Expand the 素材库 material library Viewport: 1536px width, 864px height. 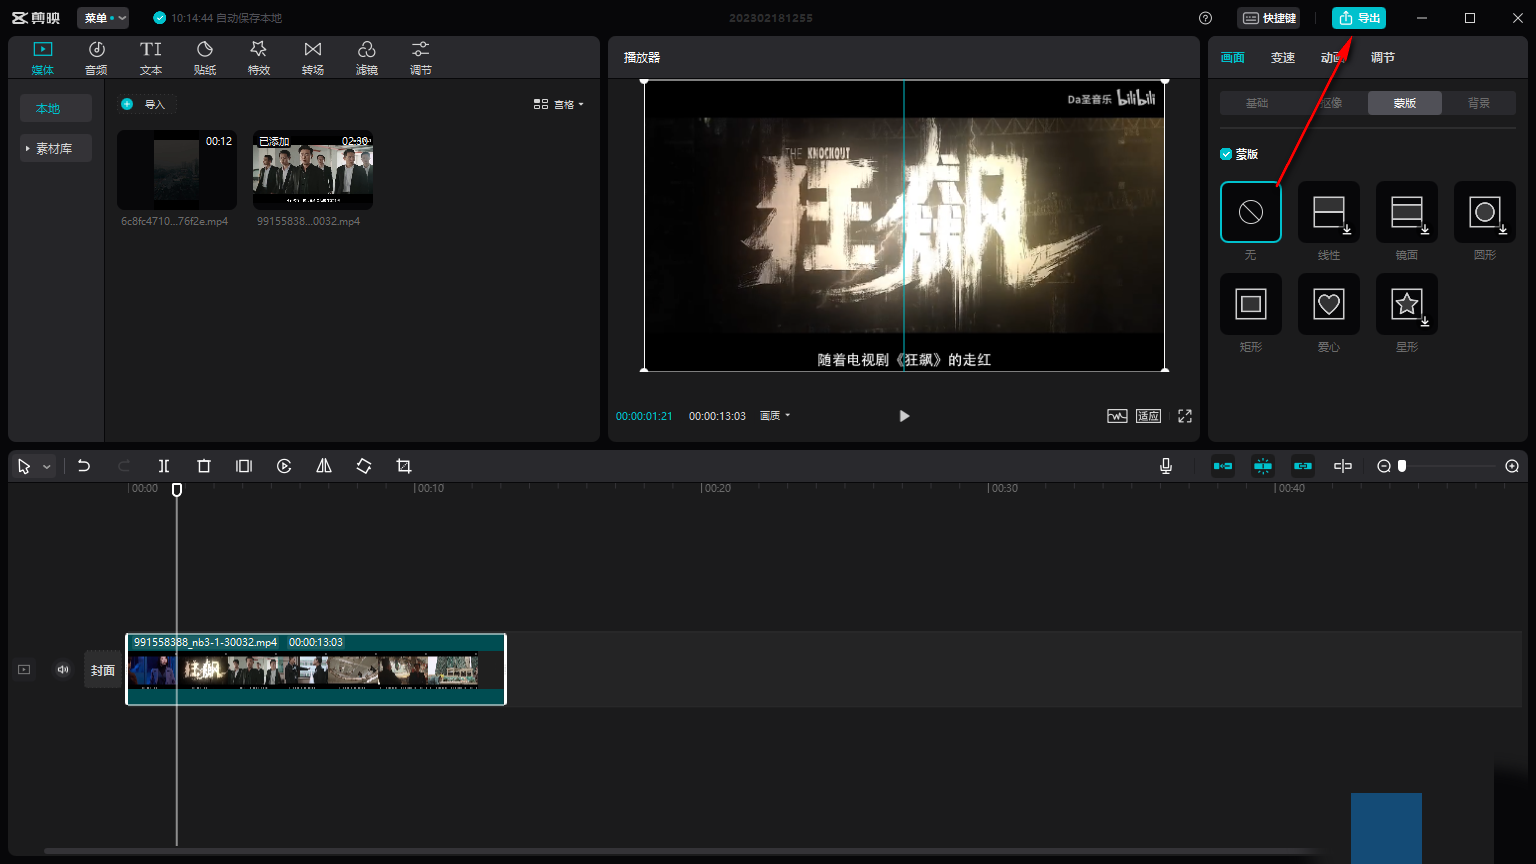56,148
